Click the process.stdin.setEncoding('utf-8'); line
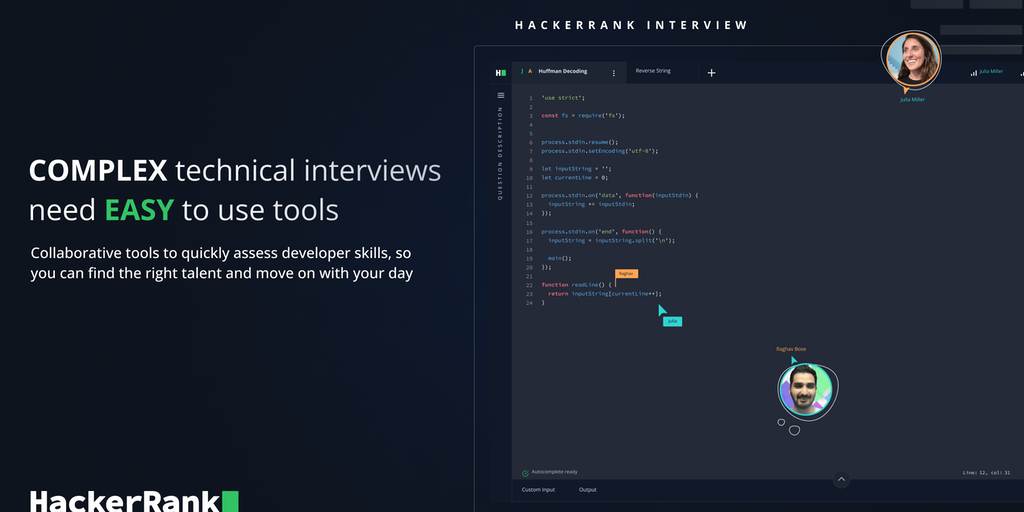Viewport: 1024px width, 512px height. tap(600, 151)
